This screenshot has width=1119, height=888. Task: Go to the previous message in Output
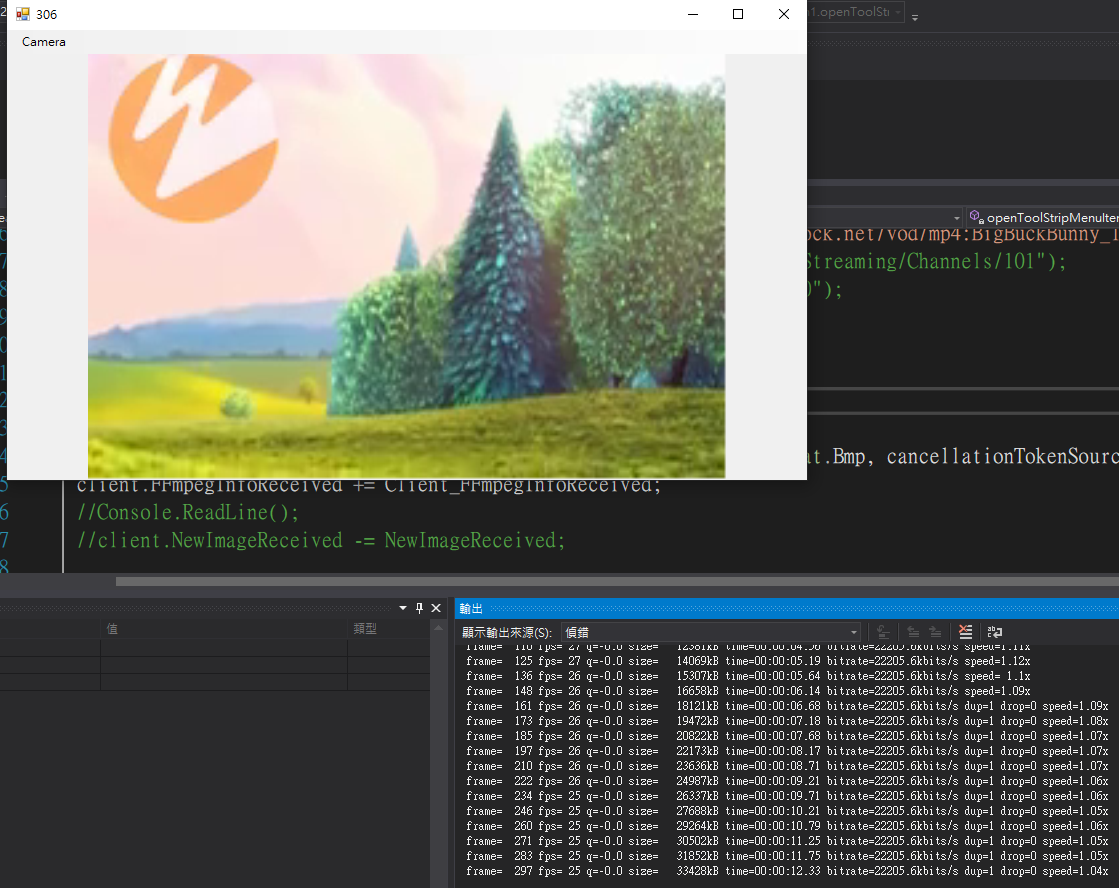[x=913, y=632]
